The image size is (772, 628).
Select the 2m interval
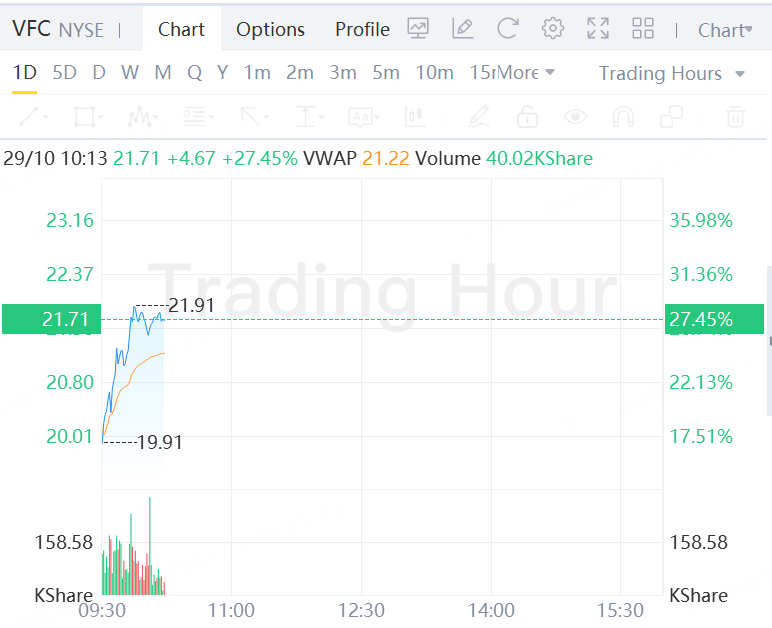click(300, 73)
